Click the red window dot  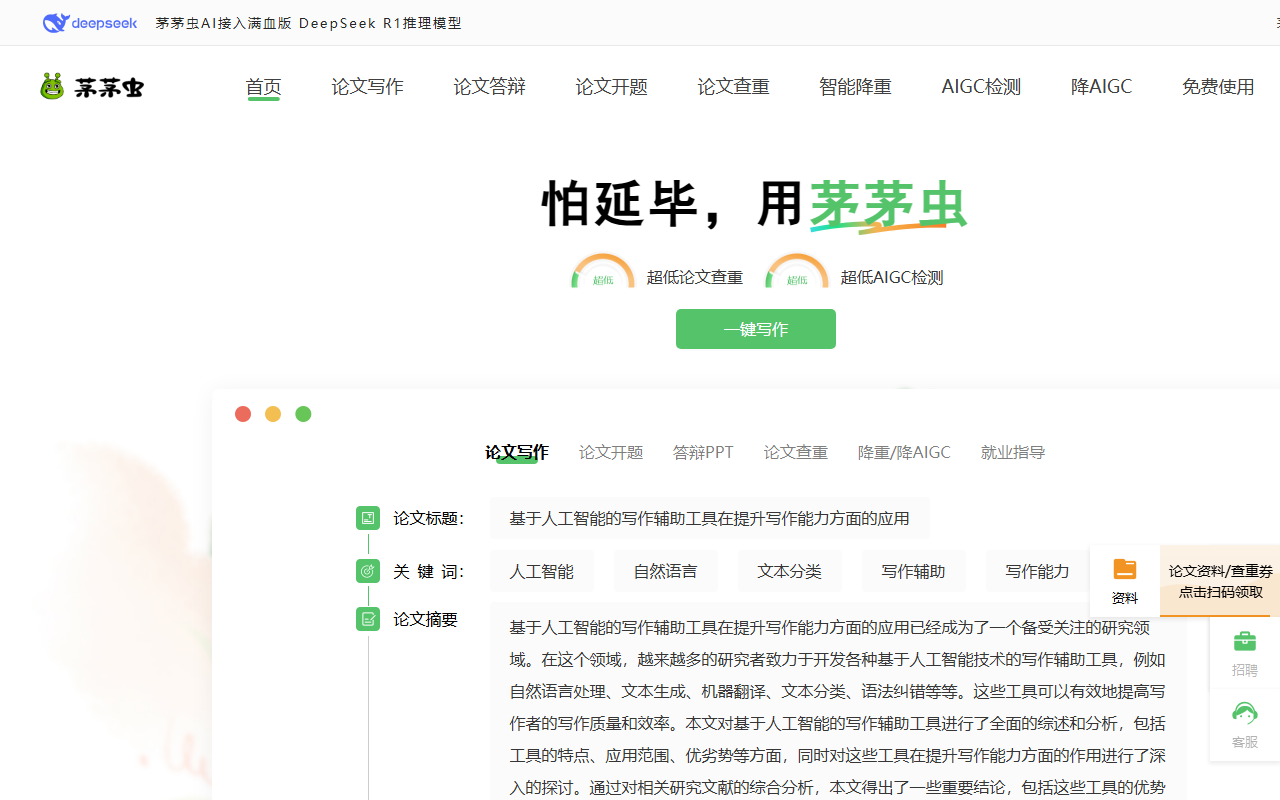coord(243,414)
